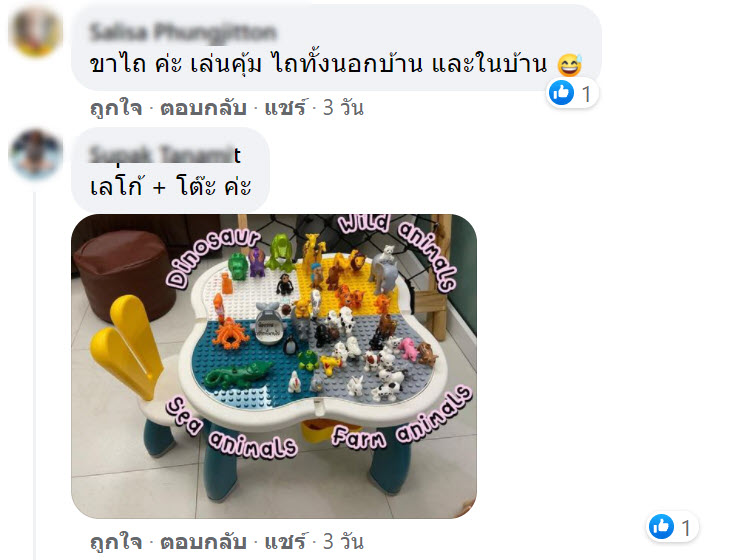This screenshot has width=749, height=560.
Task: Click the 3 วัน timestamp of first comment
Action: [x=343, y=108]
